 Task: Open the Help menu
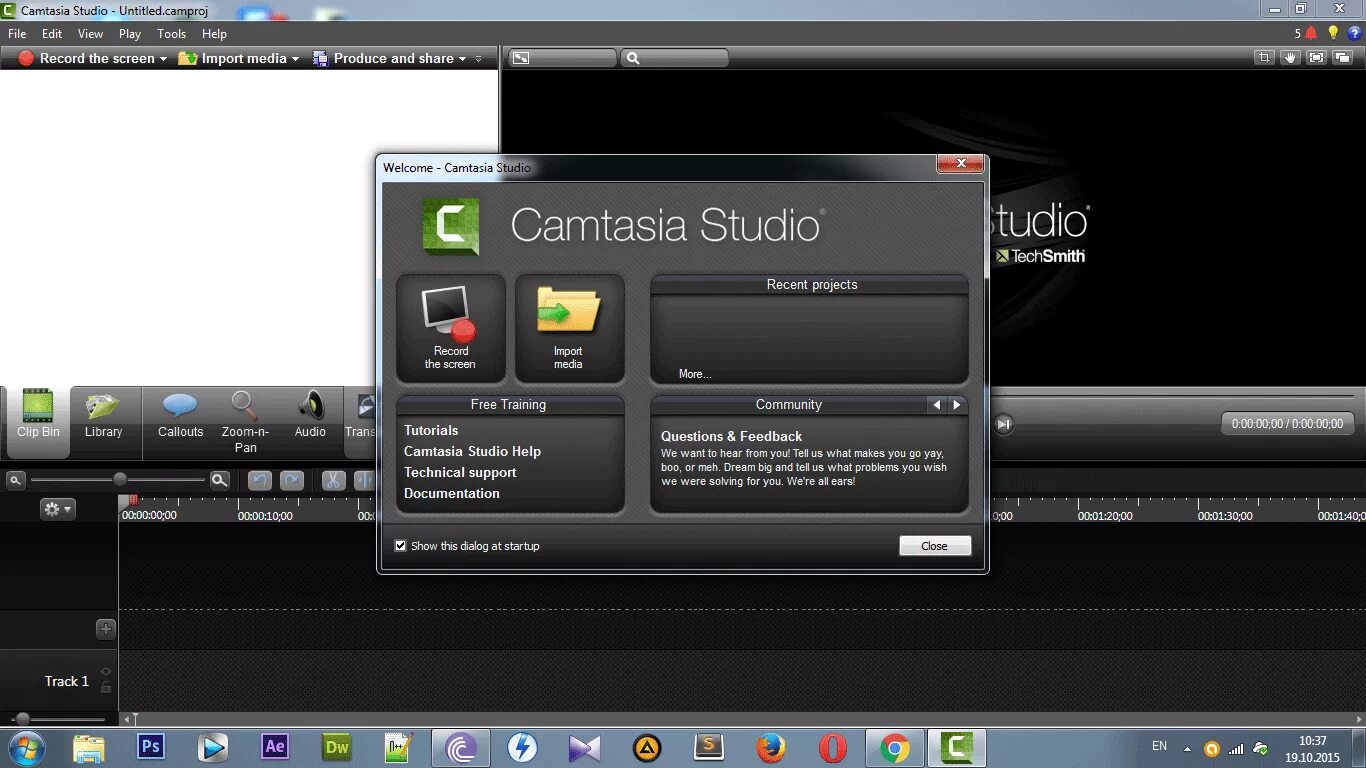pos(214,33)
